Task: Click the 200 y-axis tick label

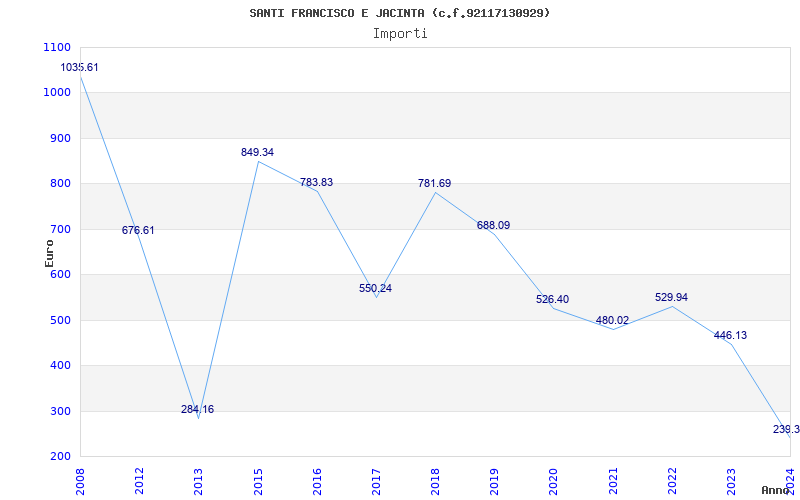Action: pyautogui.click(x=60, y=456)
